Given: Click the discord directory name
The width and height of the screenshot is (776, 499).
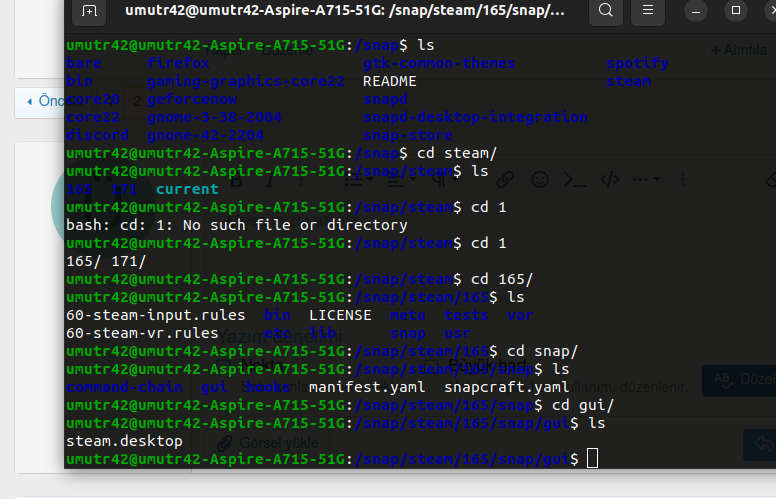Looking at the screenshot, I should coord(97,135).
